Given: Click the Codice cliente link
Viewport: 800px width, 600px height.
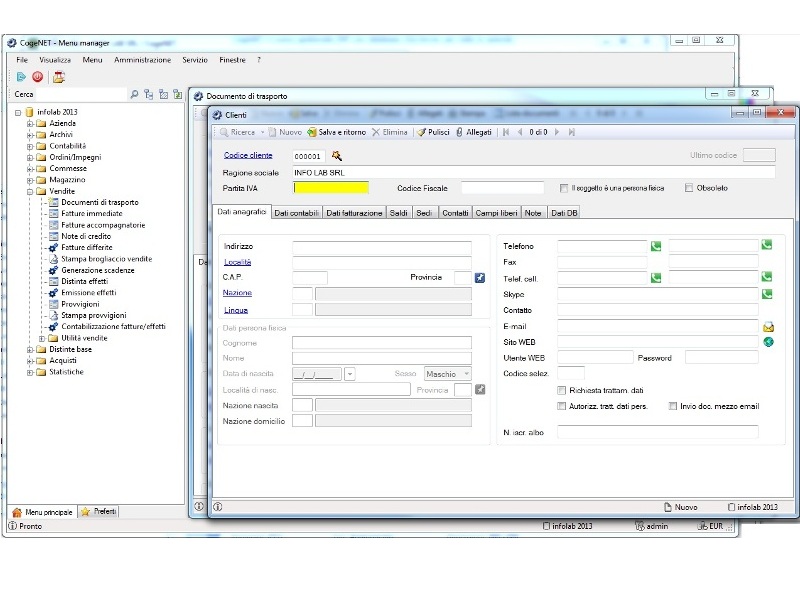Looking at the screenshot, I should click(x=248, y=155).
